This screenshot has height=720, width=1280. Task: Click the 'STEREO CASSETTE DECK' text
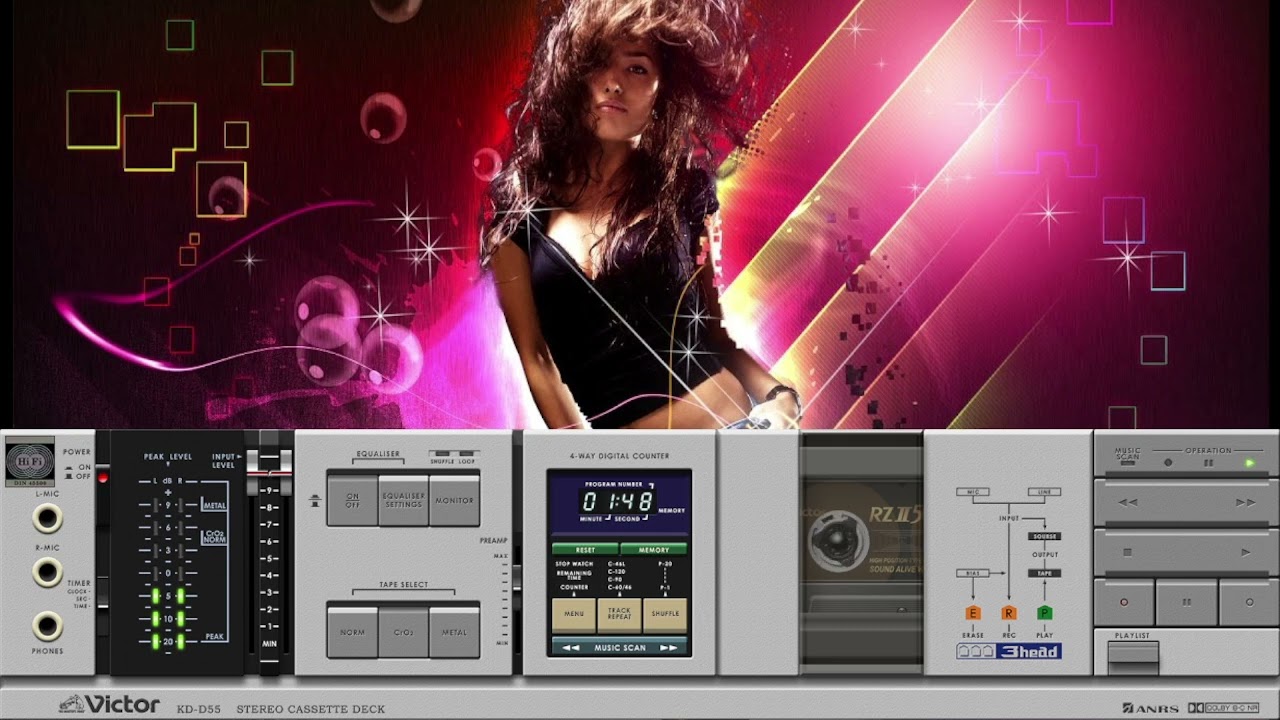tap(310, 709)
